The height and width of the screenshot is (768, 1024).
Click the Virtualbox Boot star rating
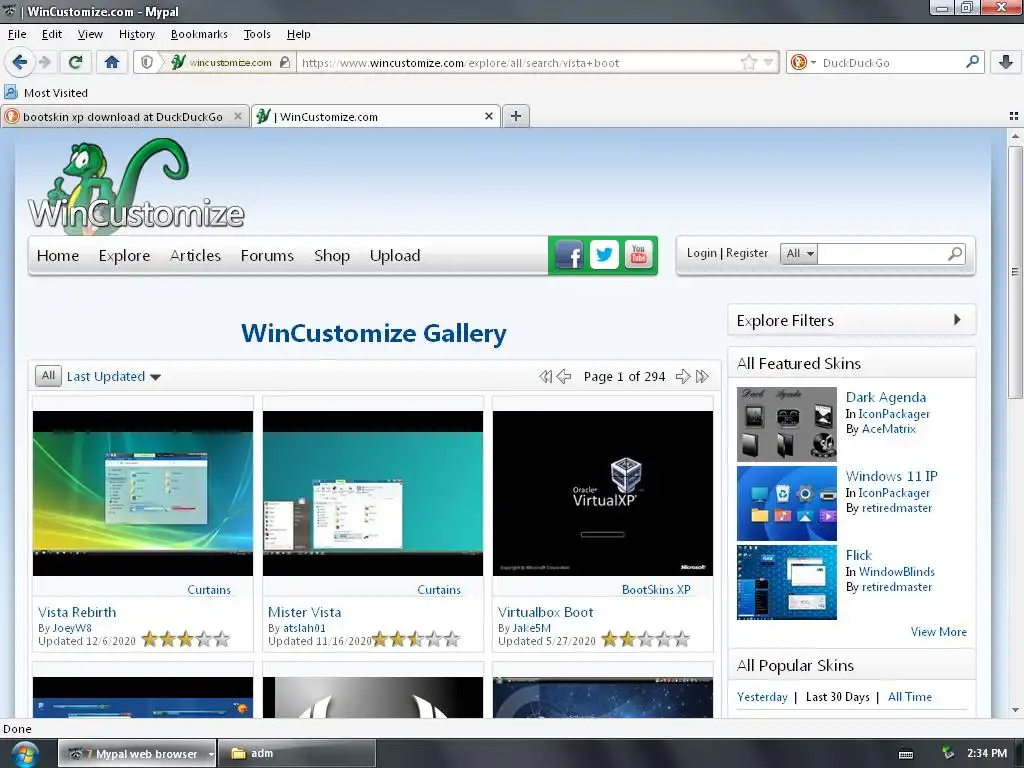click(x=645, y=639)
